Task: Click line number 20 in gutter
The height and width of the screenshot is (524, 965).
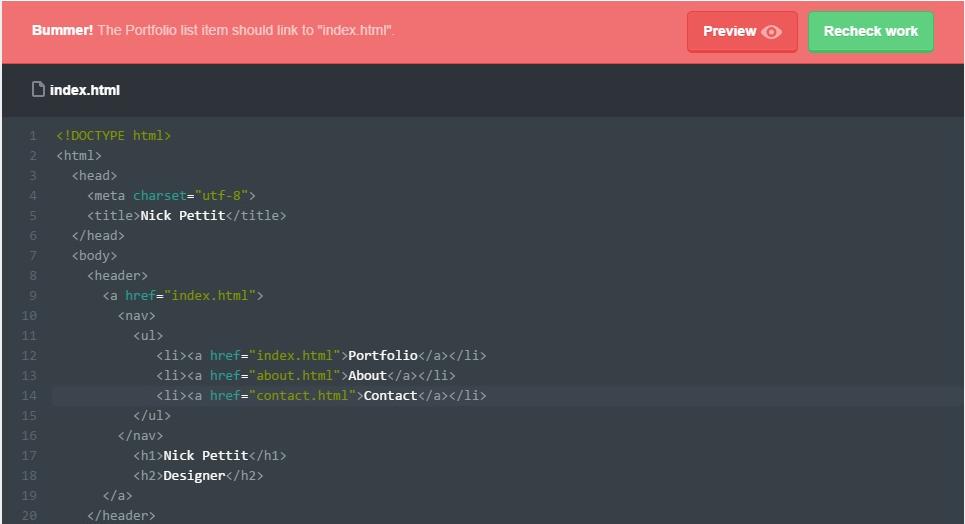Action: [x=29, y=516]
